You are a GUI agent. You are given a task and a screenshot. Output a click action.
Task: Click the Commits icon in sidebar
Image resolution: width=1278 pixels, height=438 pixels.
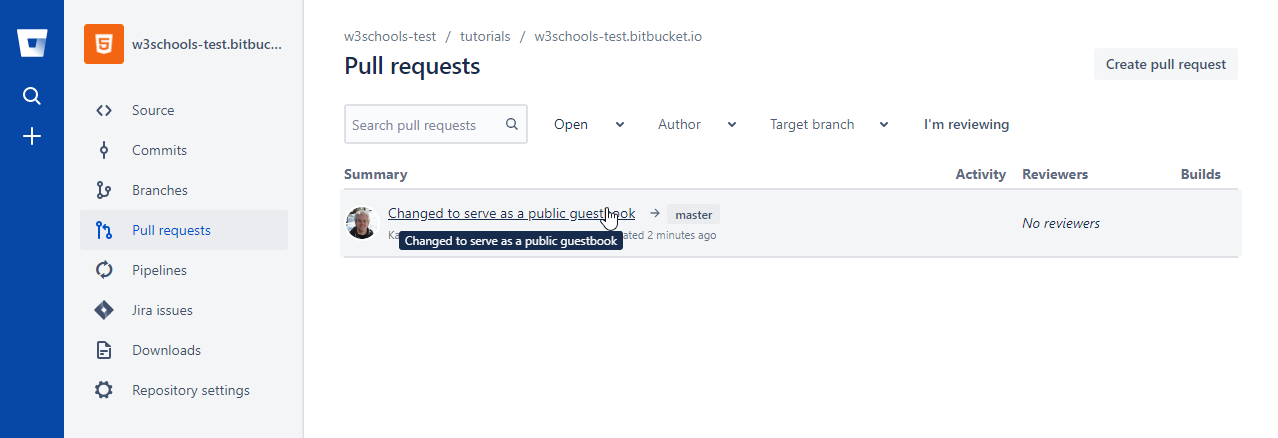coord(104,151)
